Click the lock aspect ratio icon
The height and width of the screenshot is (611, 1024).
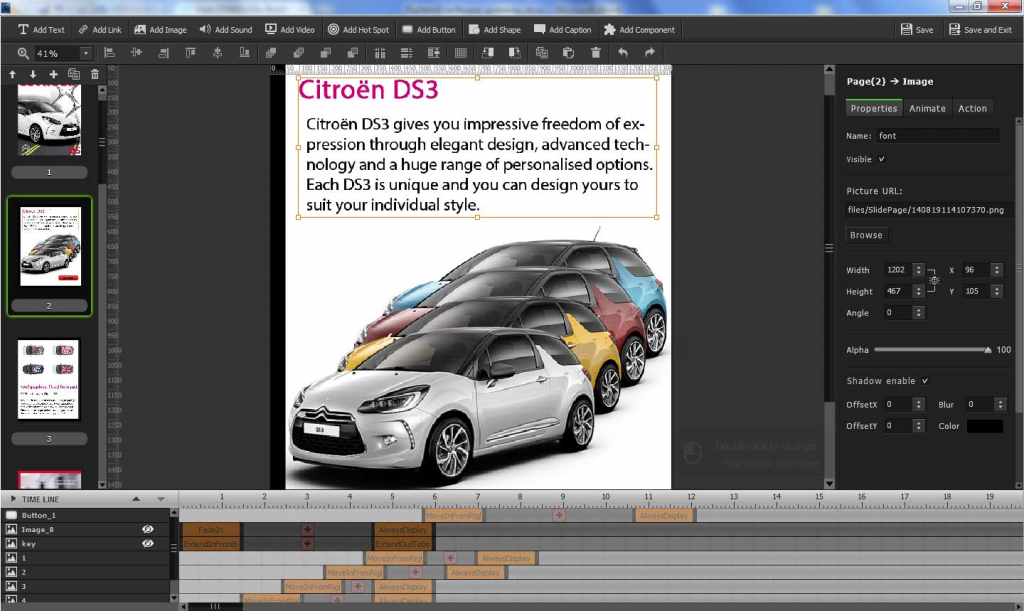tap(935, 281)
